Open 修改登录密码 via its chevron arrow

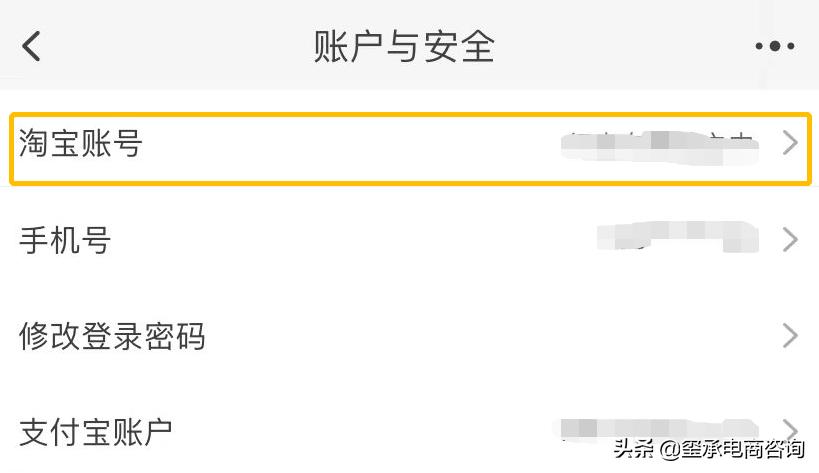[x=790, y=335]
